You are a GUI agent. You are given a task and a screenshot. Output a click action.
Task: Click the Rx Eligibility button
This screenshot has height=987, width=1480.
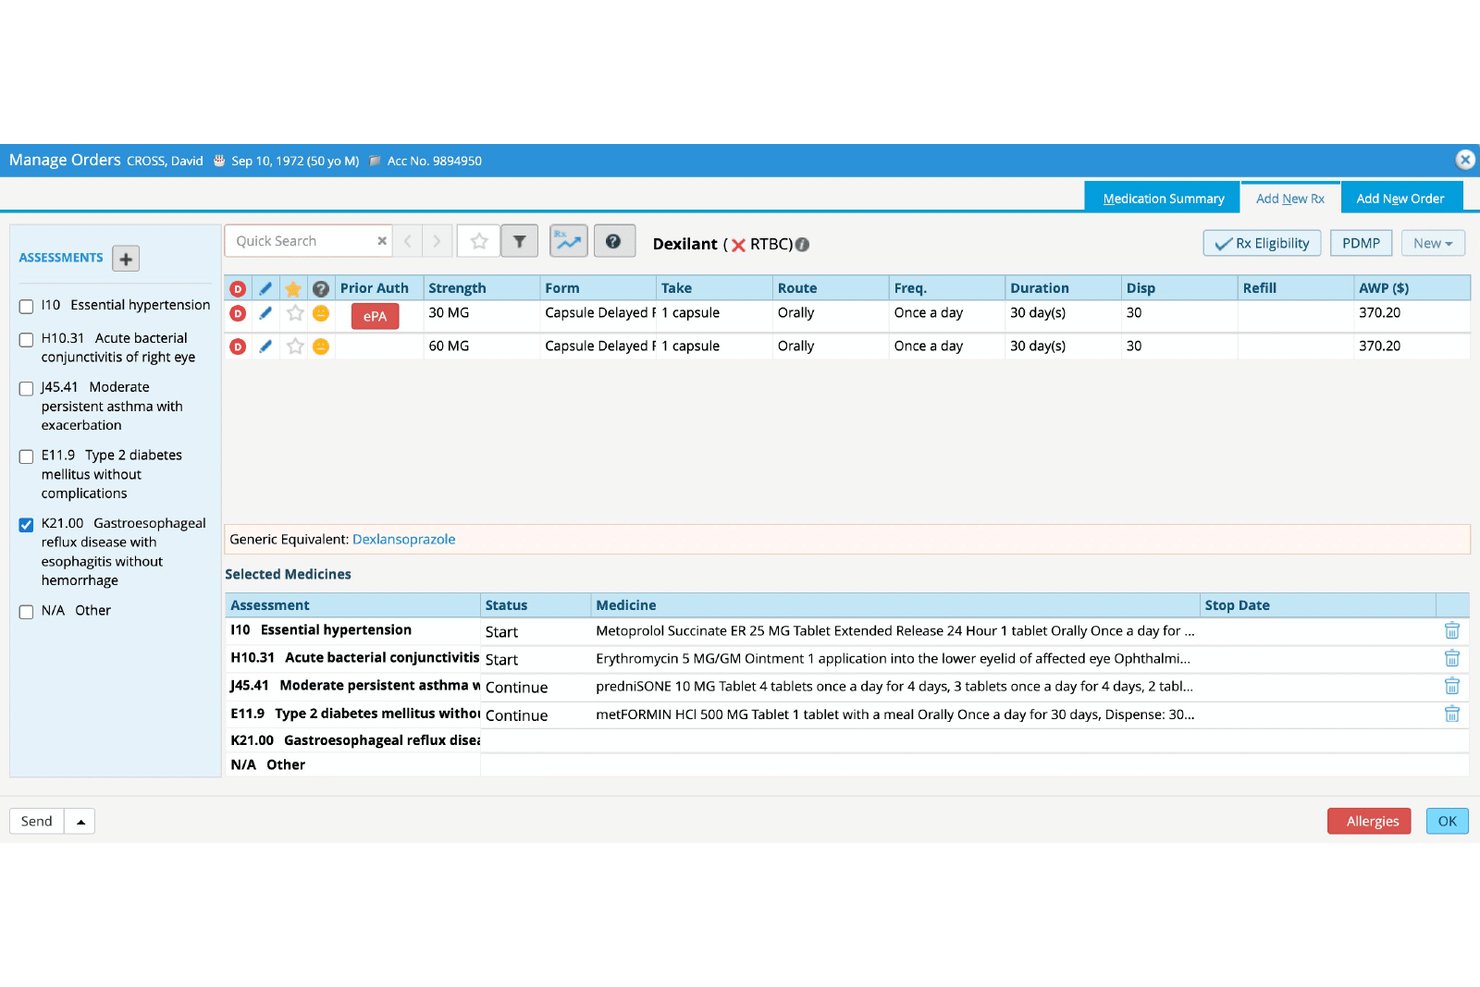(x=1262, y=243)
